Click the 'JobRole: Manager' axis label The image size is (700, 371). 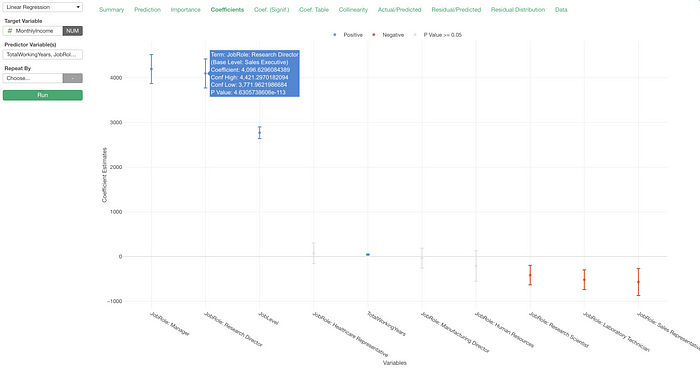tap(170, 324)
